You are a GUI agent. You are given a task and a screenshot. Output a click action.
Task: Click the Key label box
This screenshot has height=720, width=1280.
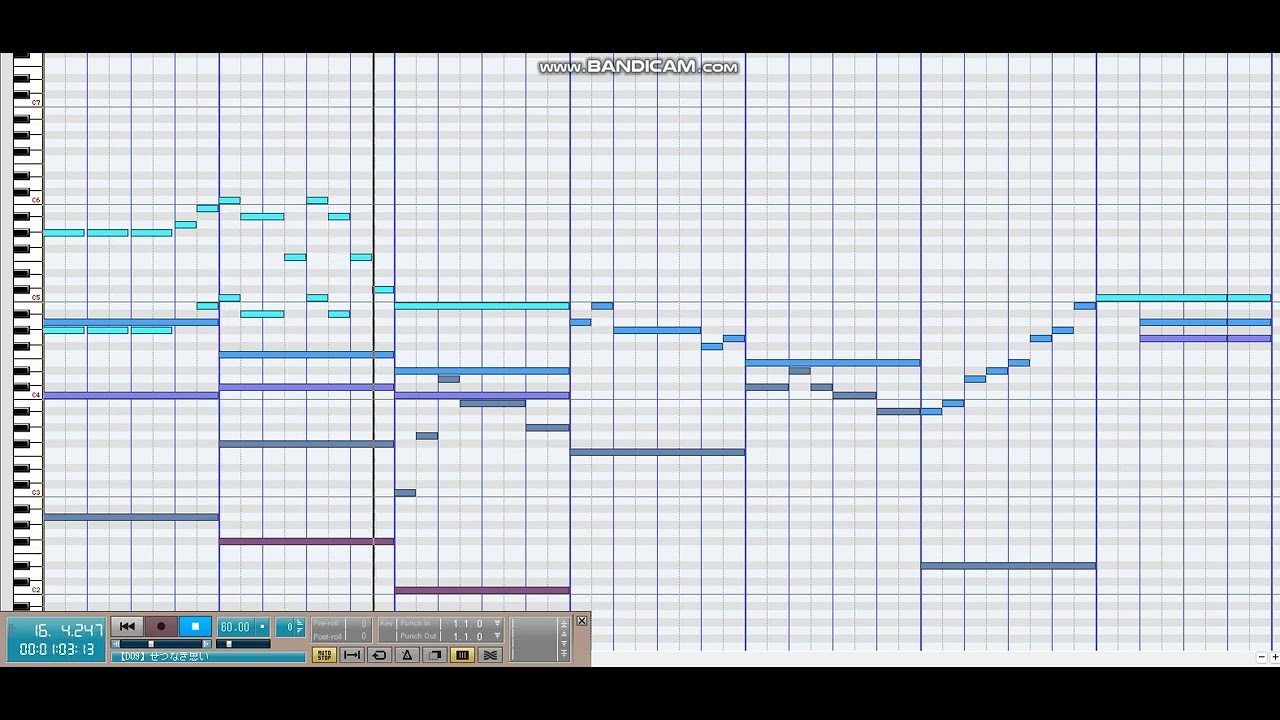click(x=386, y=623)
